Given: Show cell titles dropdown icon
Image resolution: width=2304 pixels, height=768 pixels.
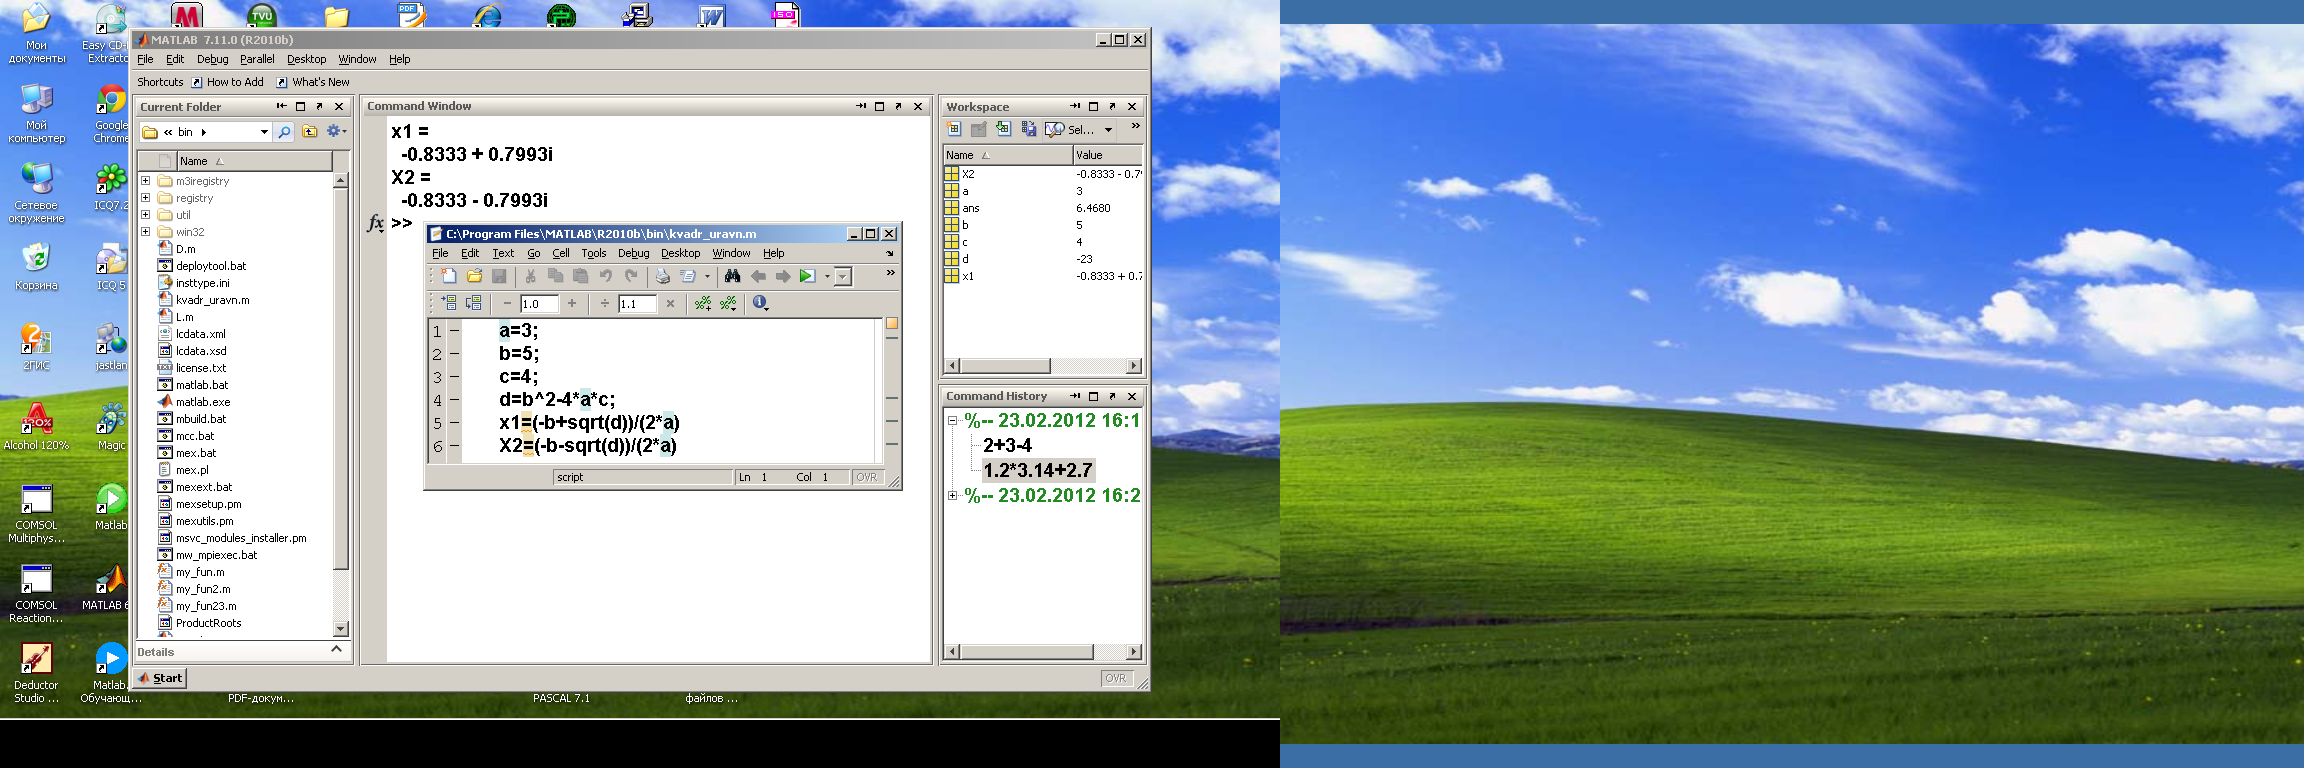Looking at the screenshot, I should 728,303.
